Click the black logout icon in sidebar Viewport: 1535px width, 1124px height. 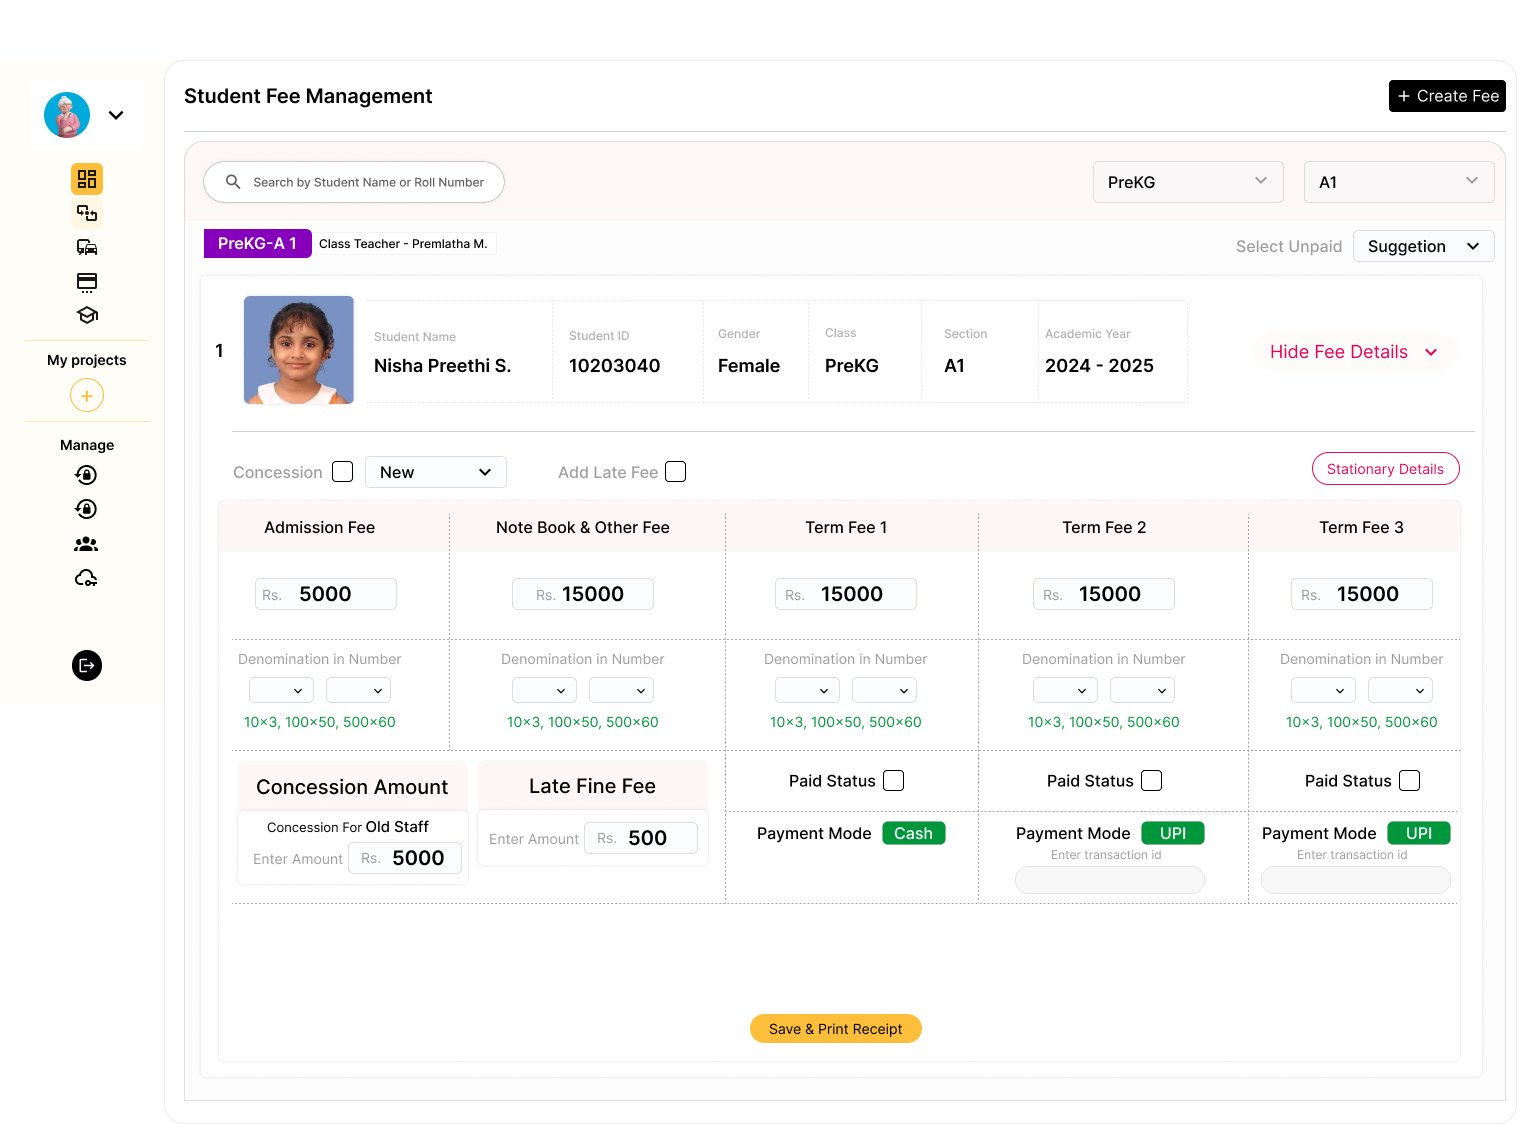(x=87, y=665)
